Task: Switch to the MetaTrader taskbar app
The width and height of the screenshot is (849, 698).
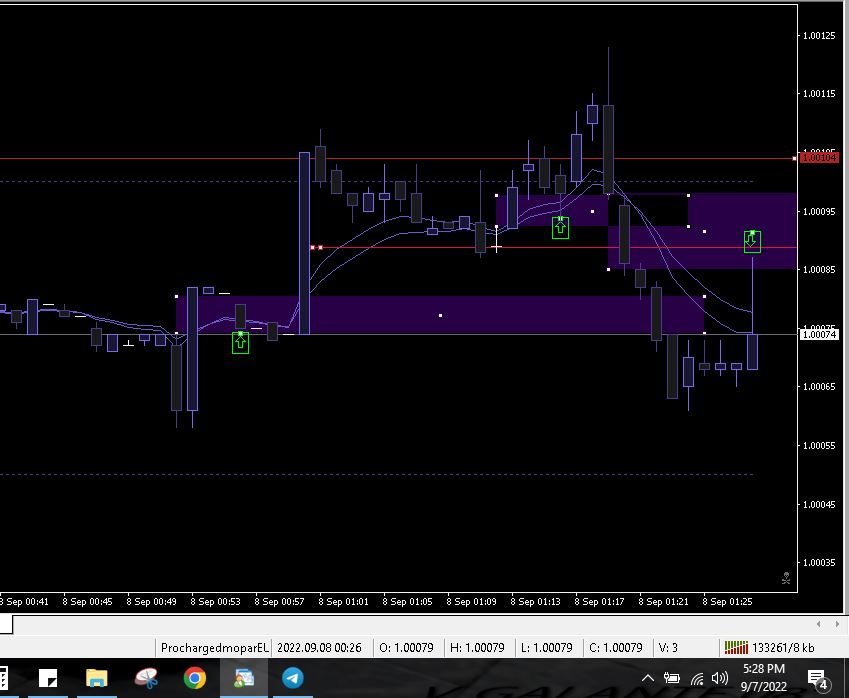Action: tap(244, 678)
